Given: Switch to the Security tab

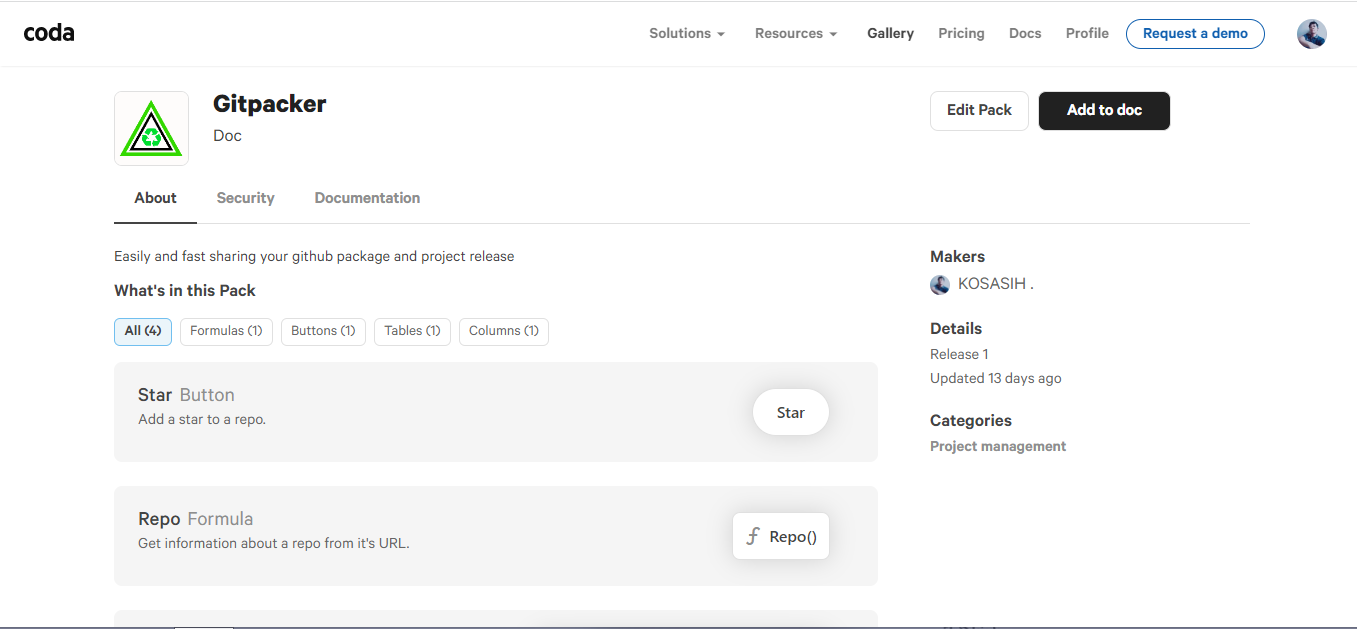Looking at the screenshot, I should coord(245,198).
